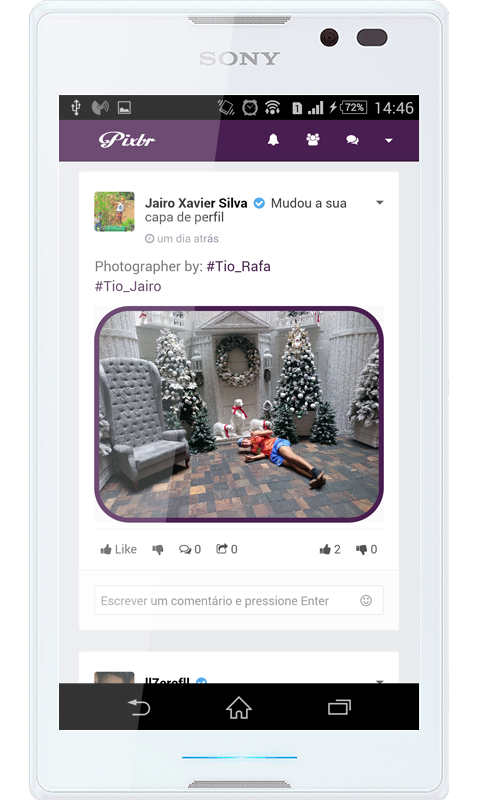This screenshot has width=480, height=800.
Task: Expand options arrow on second post
Action: 379,681
